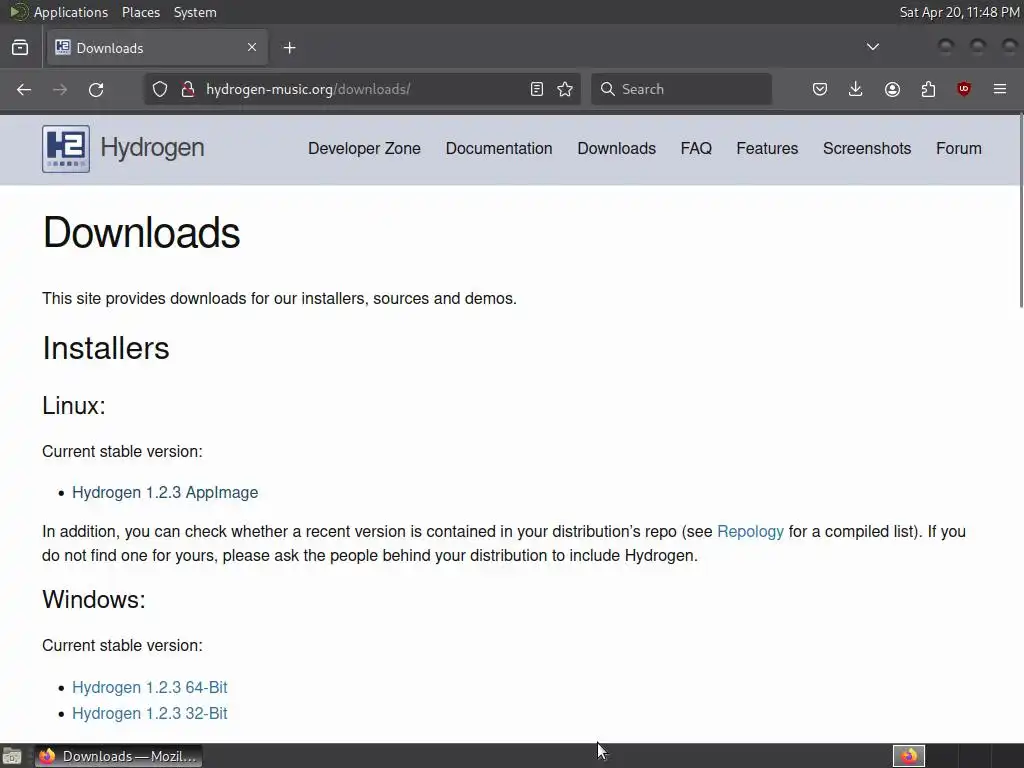Click the Hydrogen site title text
The height and width of the screenshot is (768, 1024).
tap(152, 148)
